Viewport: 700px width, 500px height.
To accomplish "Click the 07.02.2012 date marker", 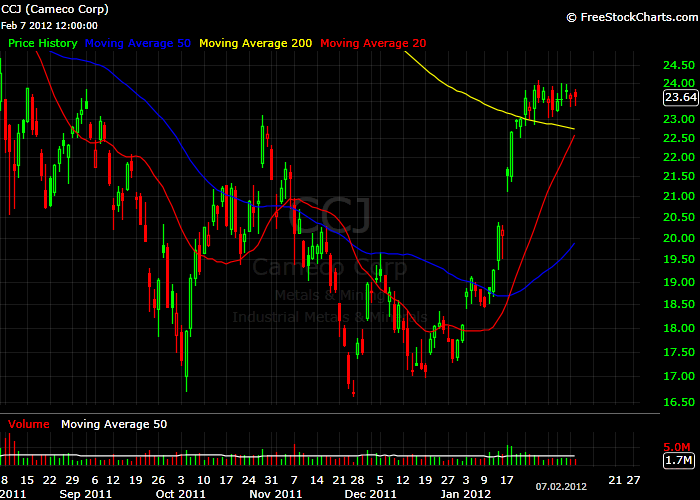I will [561, 487].
